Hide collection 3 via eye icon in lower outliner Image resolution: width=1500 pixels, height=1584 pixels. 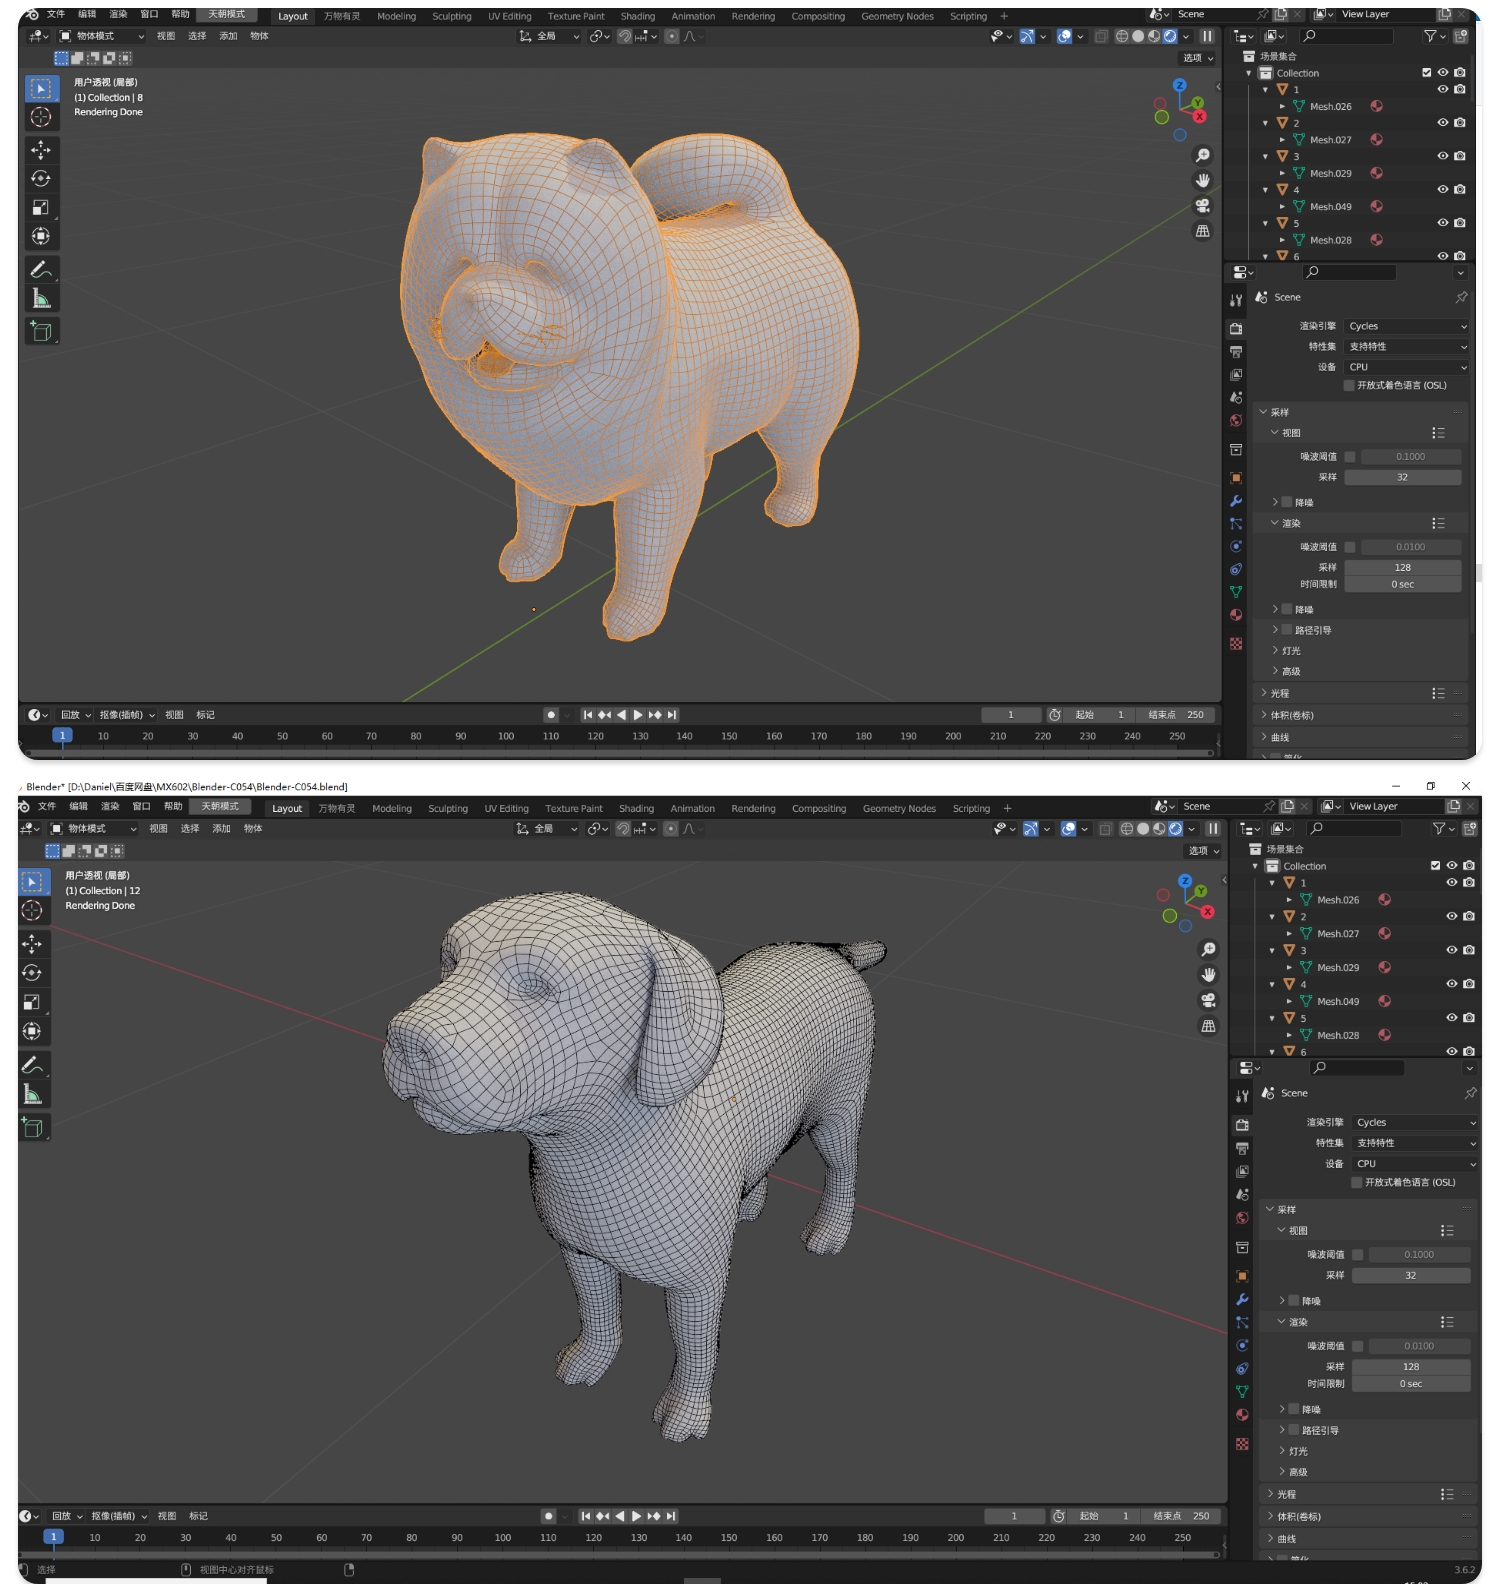click(x=1451, y=950)
